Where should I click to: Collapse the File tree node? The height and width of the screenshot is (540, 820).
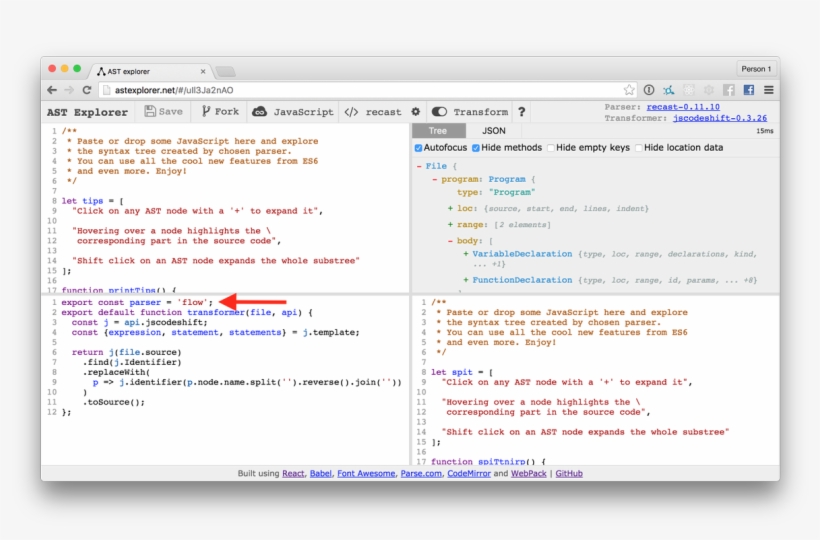[419, 166]
